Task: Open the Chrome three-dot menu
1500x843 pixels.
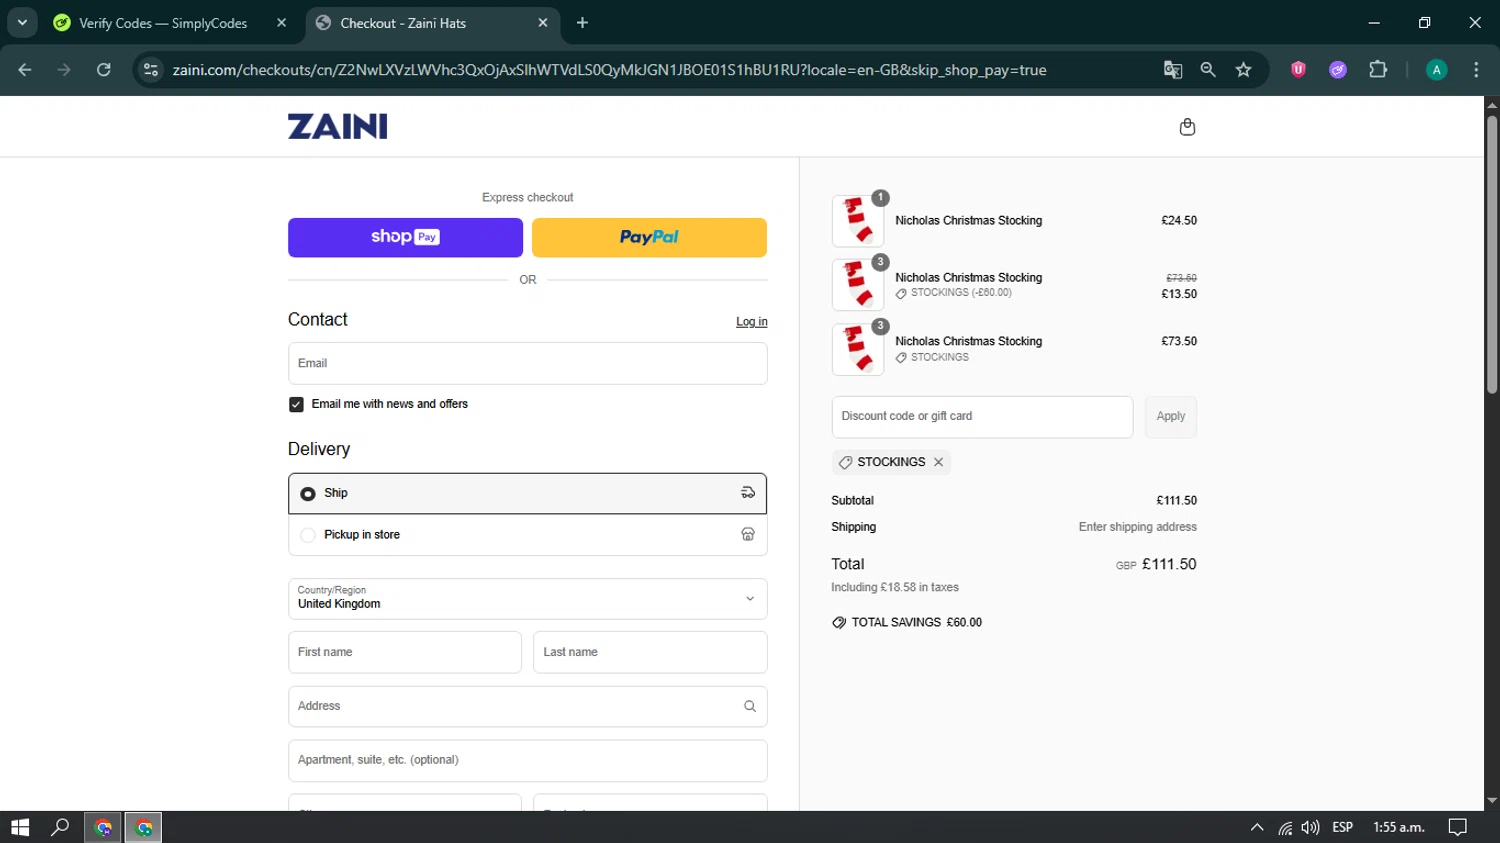Action: [1476, 70]
